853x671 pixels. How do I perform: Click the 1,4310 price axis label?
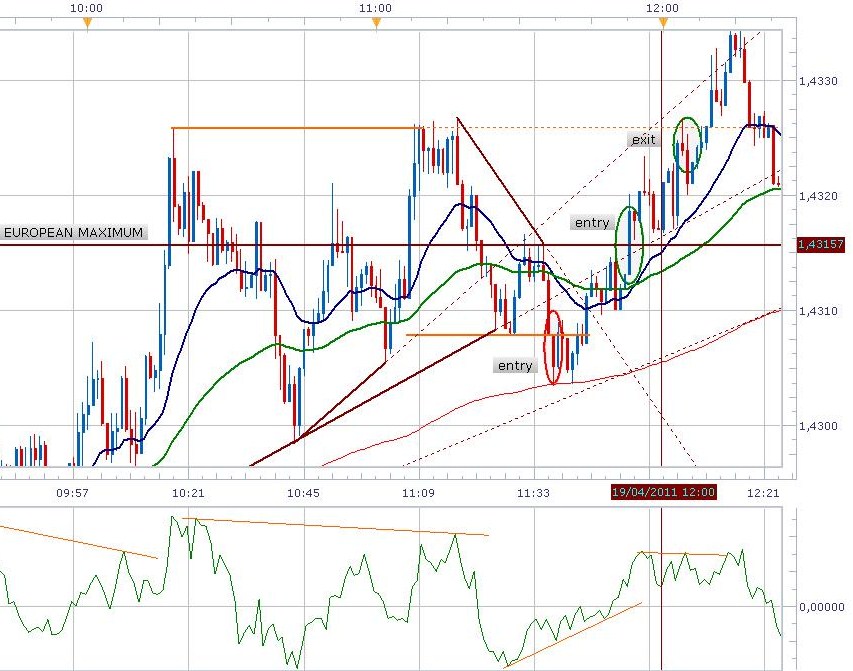pyautogui.click(x=818, y=311)
